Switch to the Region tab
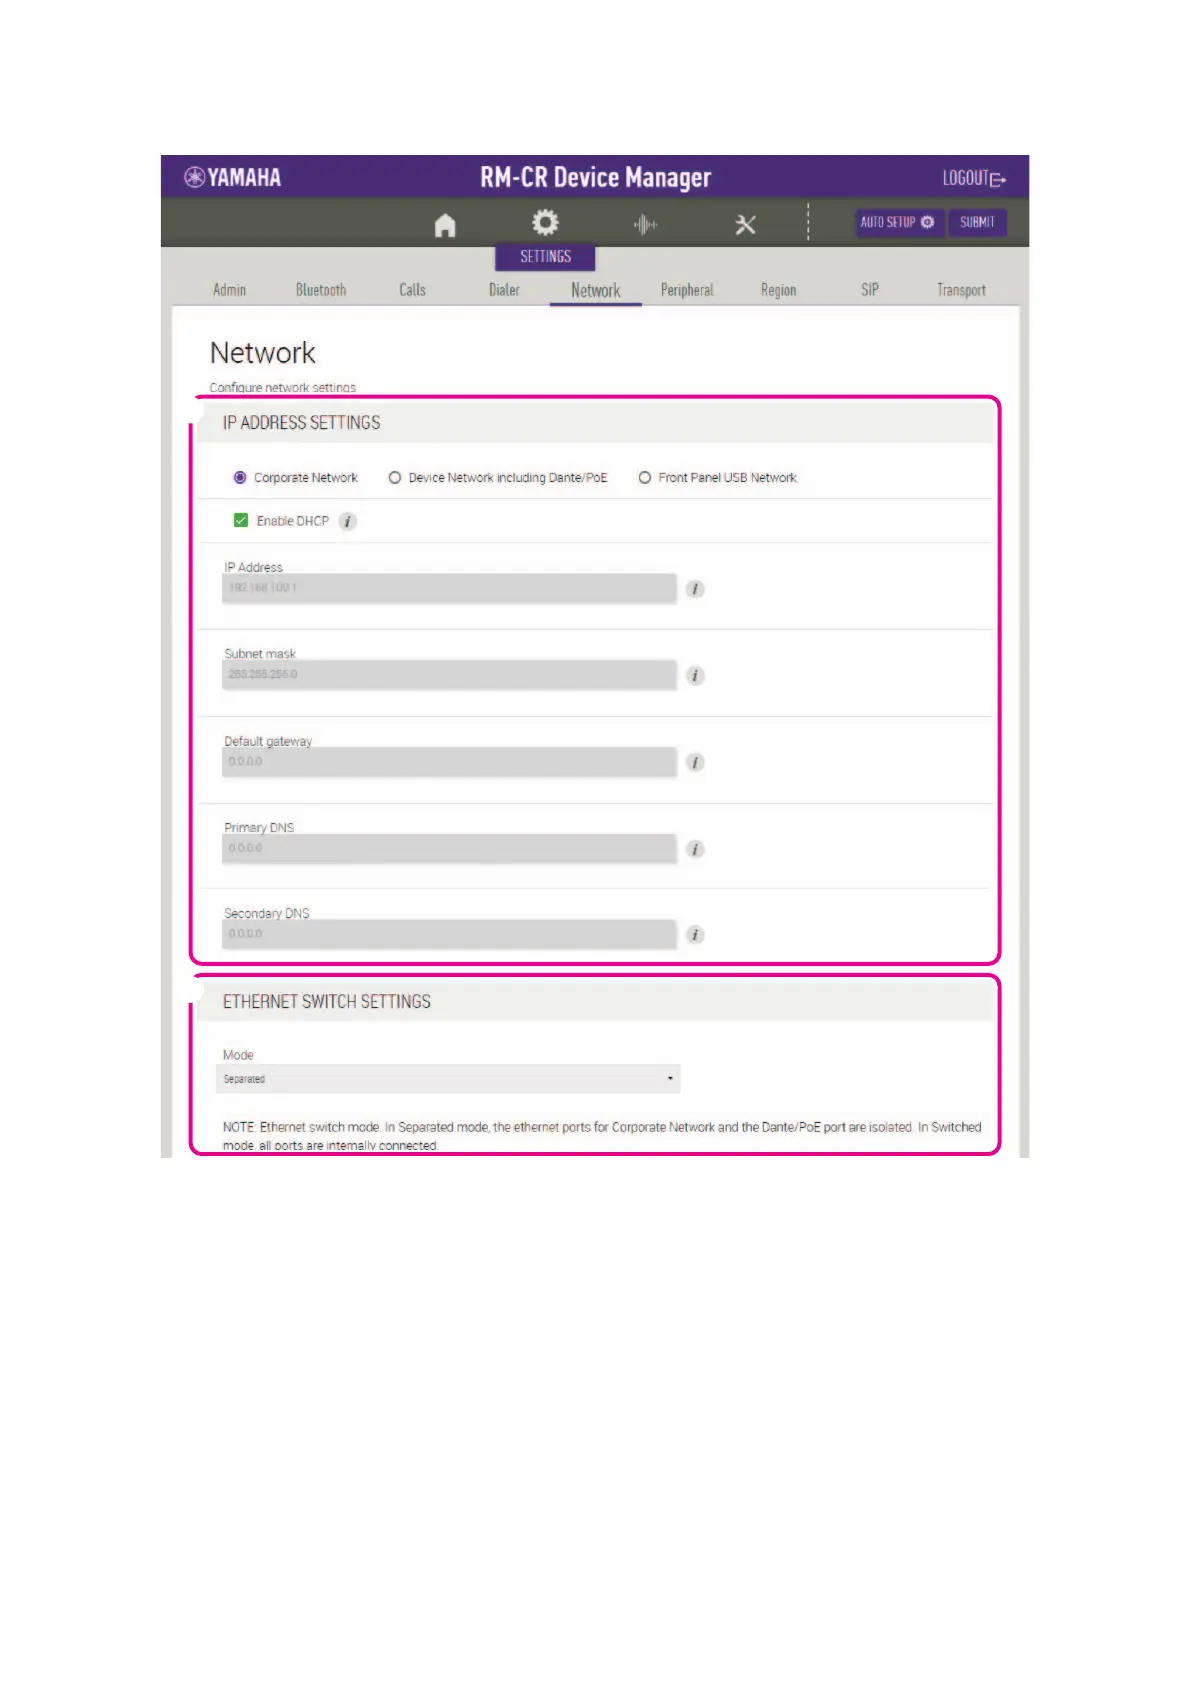 coord(778,290)
